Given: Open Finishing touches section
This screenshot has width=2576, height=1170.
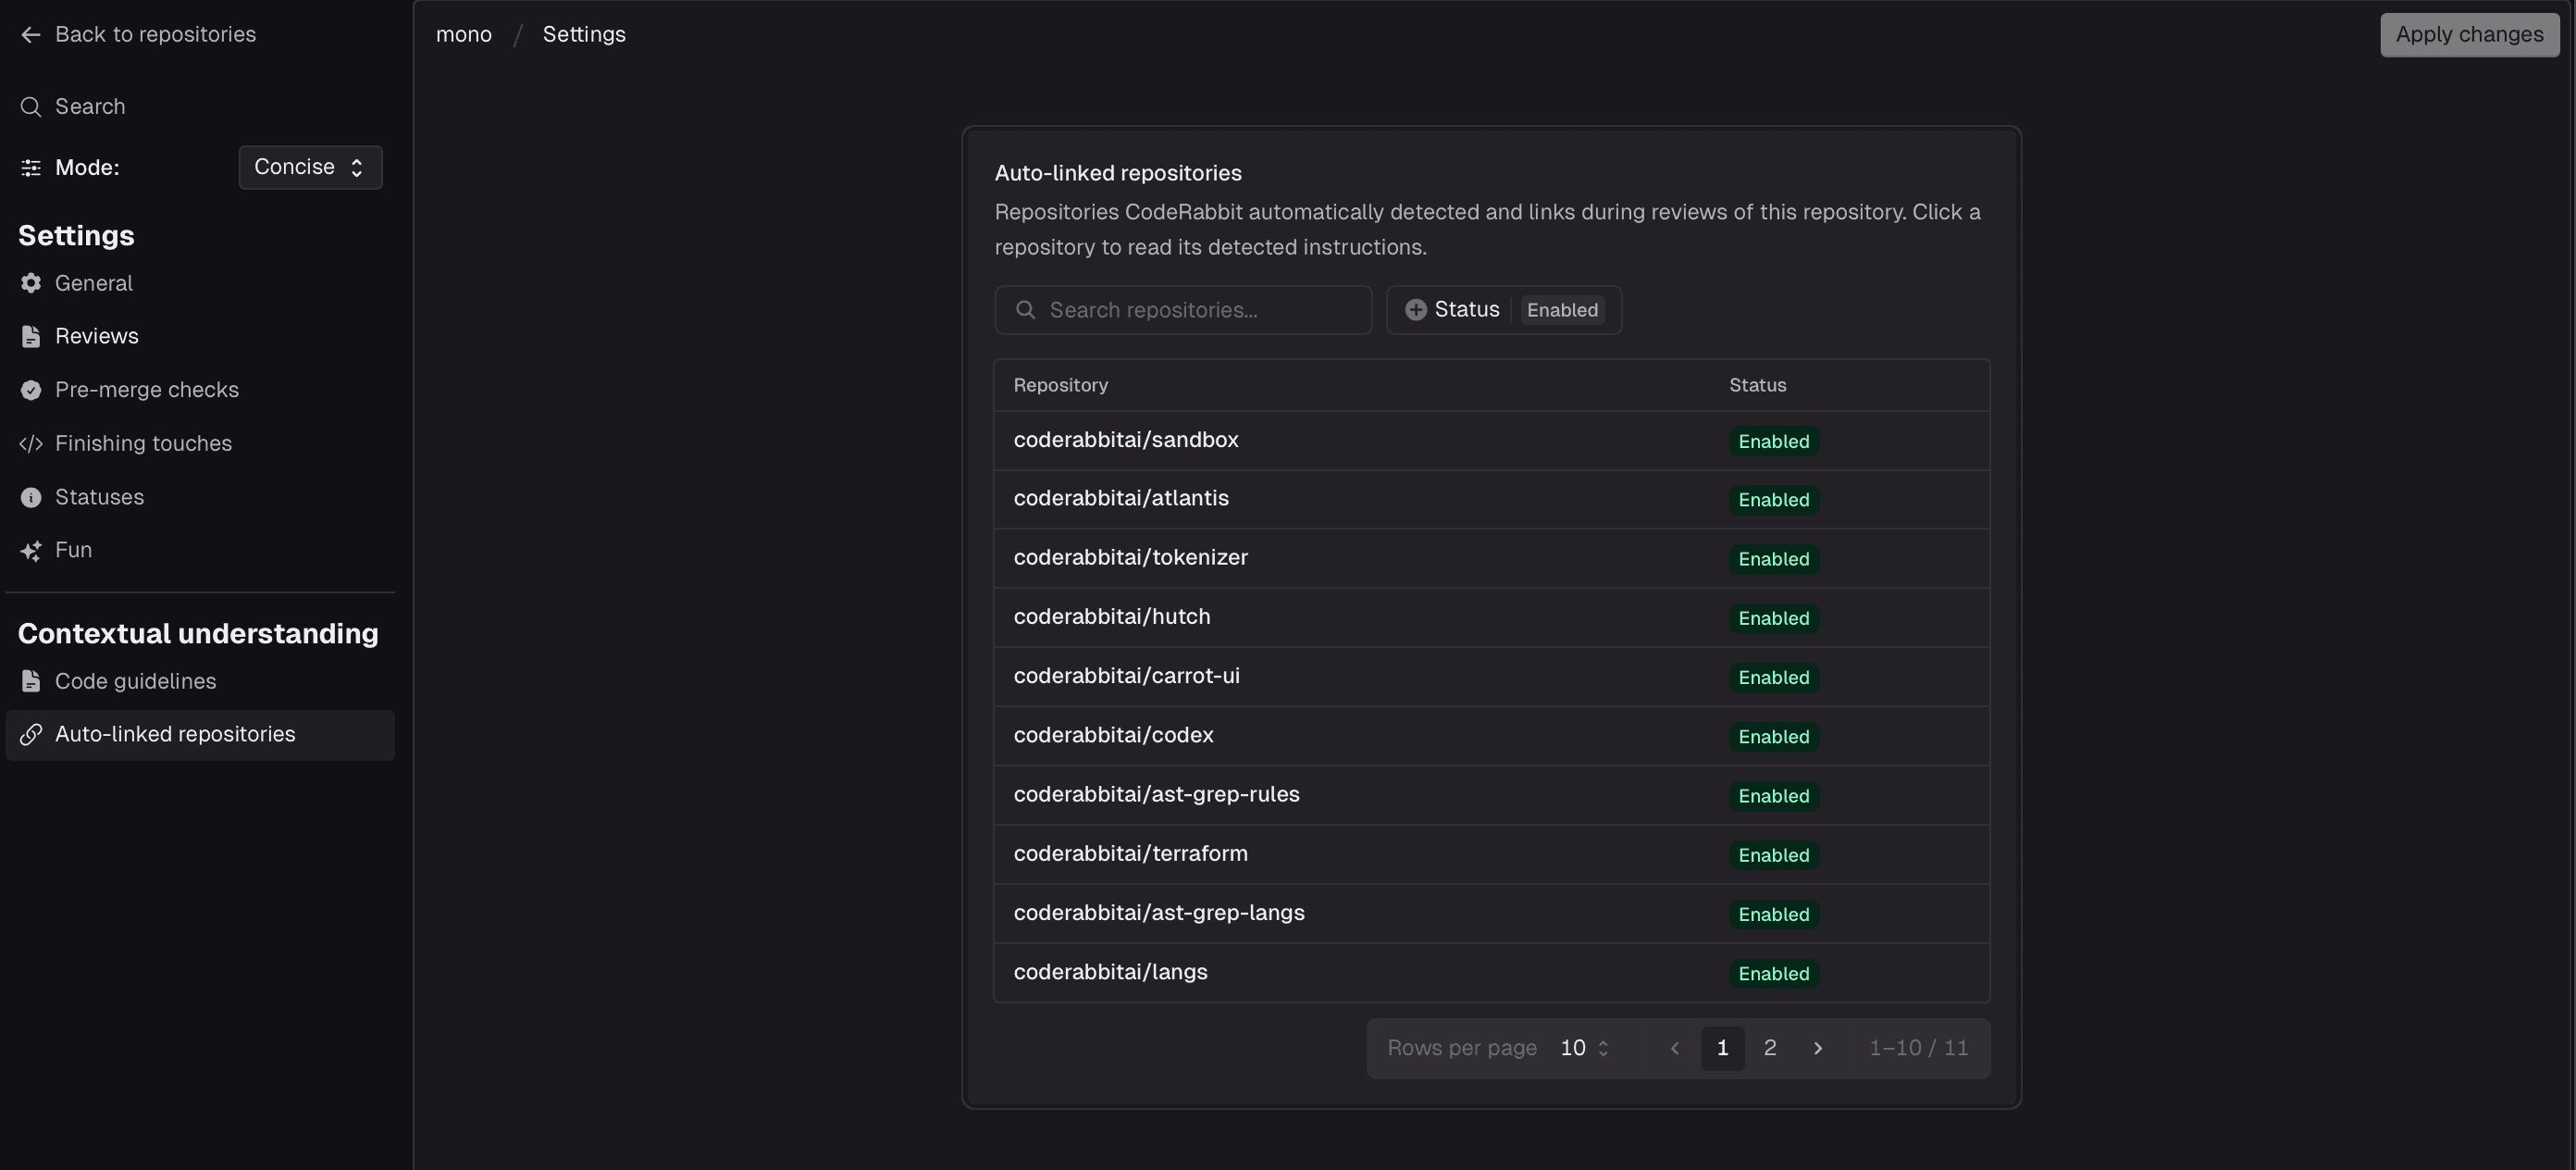Looking at the screenshot, I should (200, 444).
